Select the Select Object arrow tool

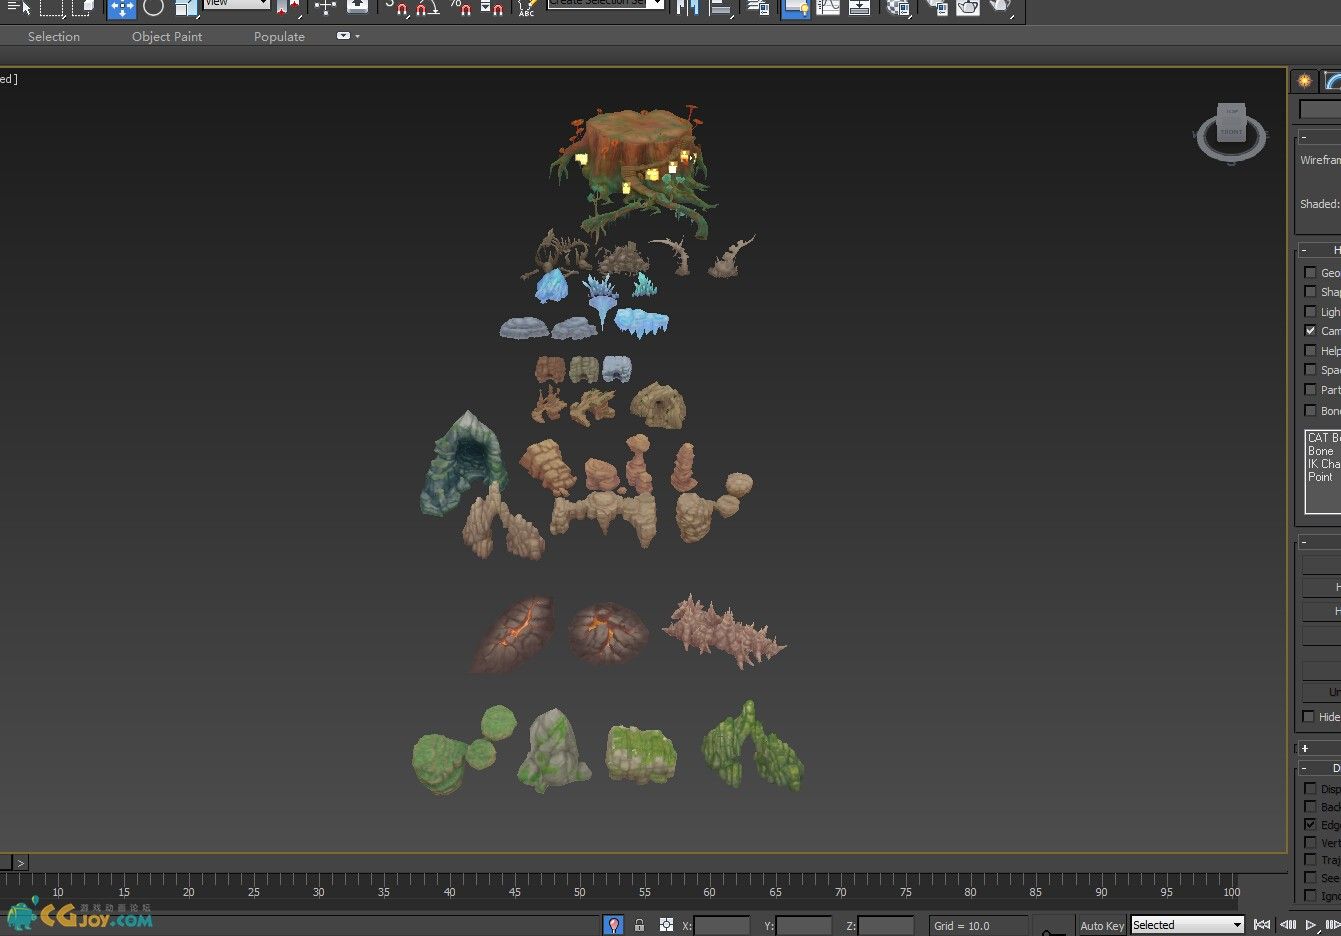(x=19, y=7)
